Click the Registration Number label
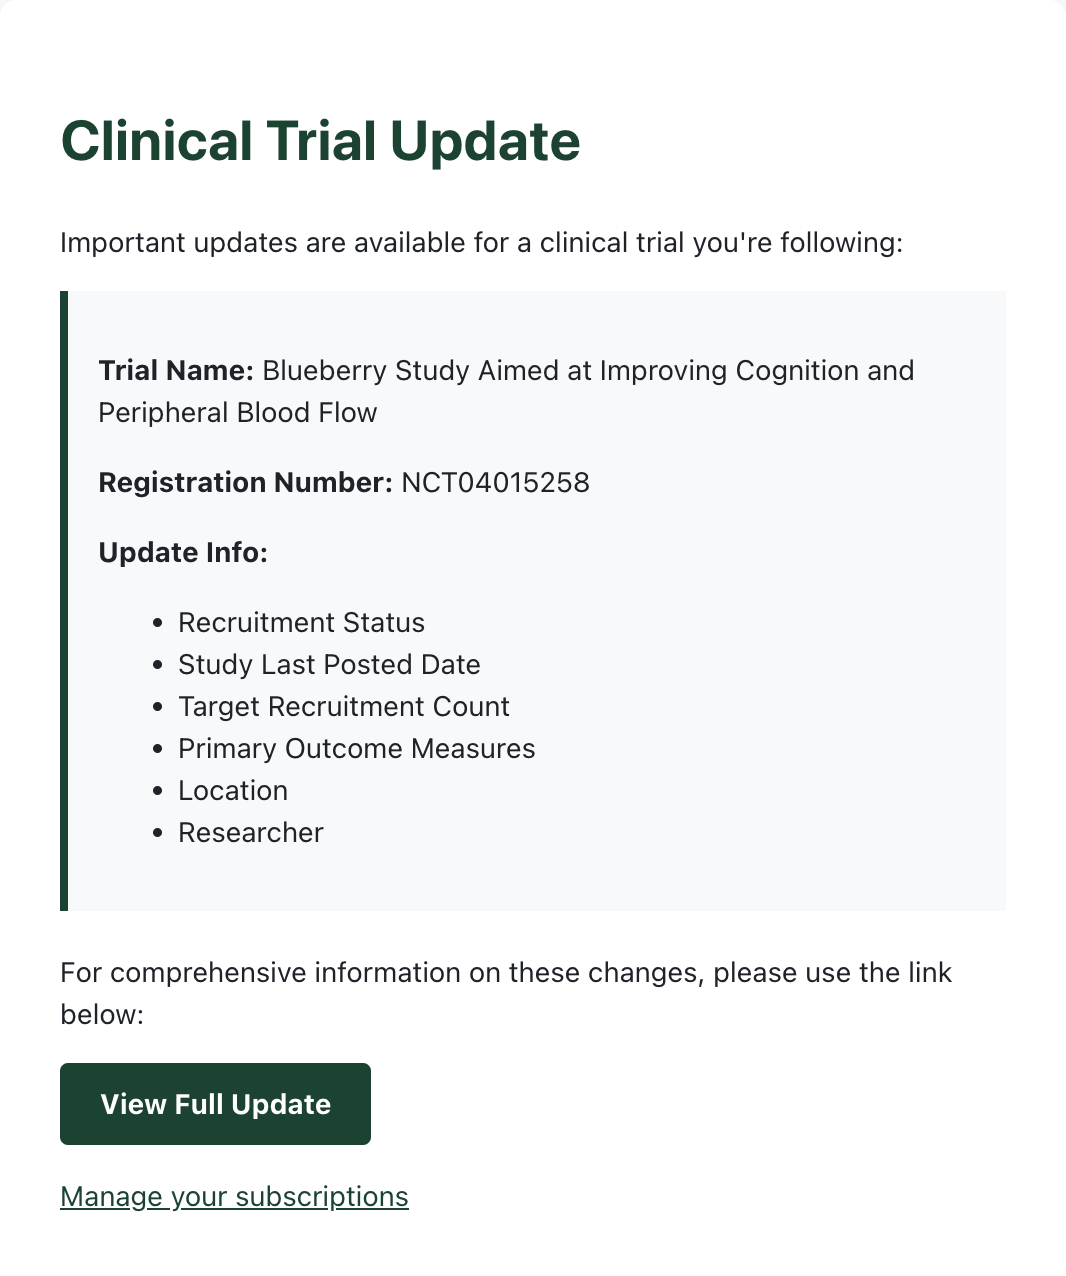The height and width of the screenshot is (1276, 1066). 245,483
